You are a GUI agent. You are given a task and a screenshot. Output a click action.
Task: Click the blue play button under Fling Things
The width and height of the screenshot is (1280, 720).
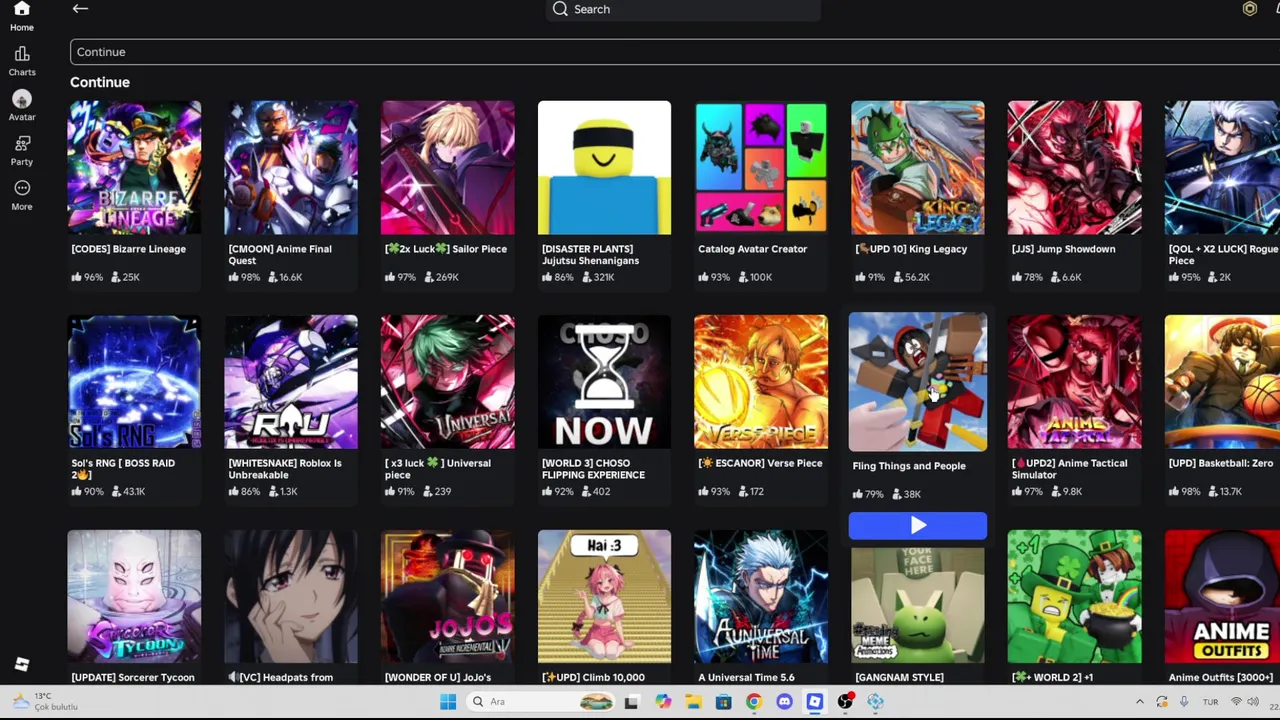click(x=917, y=526)
